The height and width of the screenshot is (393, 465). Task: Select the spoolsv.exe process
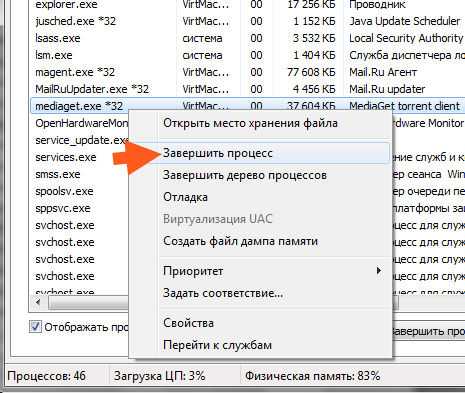tap(64, 191)
